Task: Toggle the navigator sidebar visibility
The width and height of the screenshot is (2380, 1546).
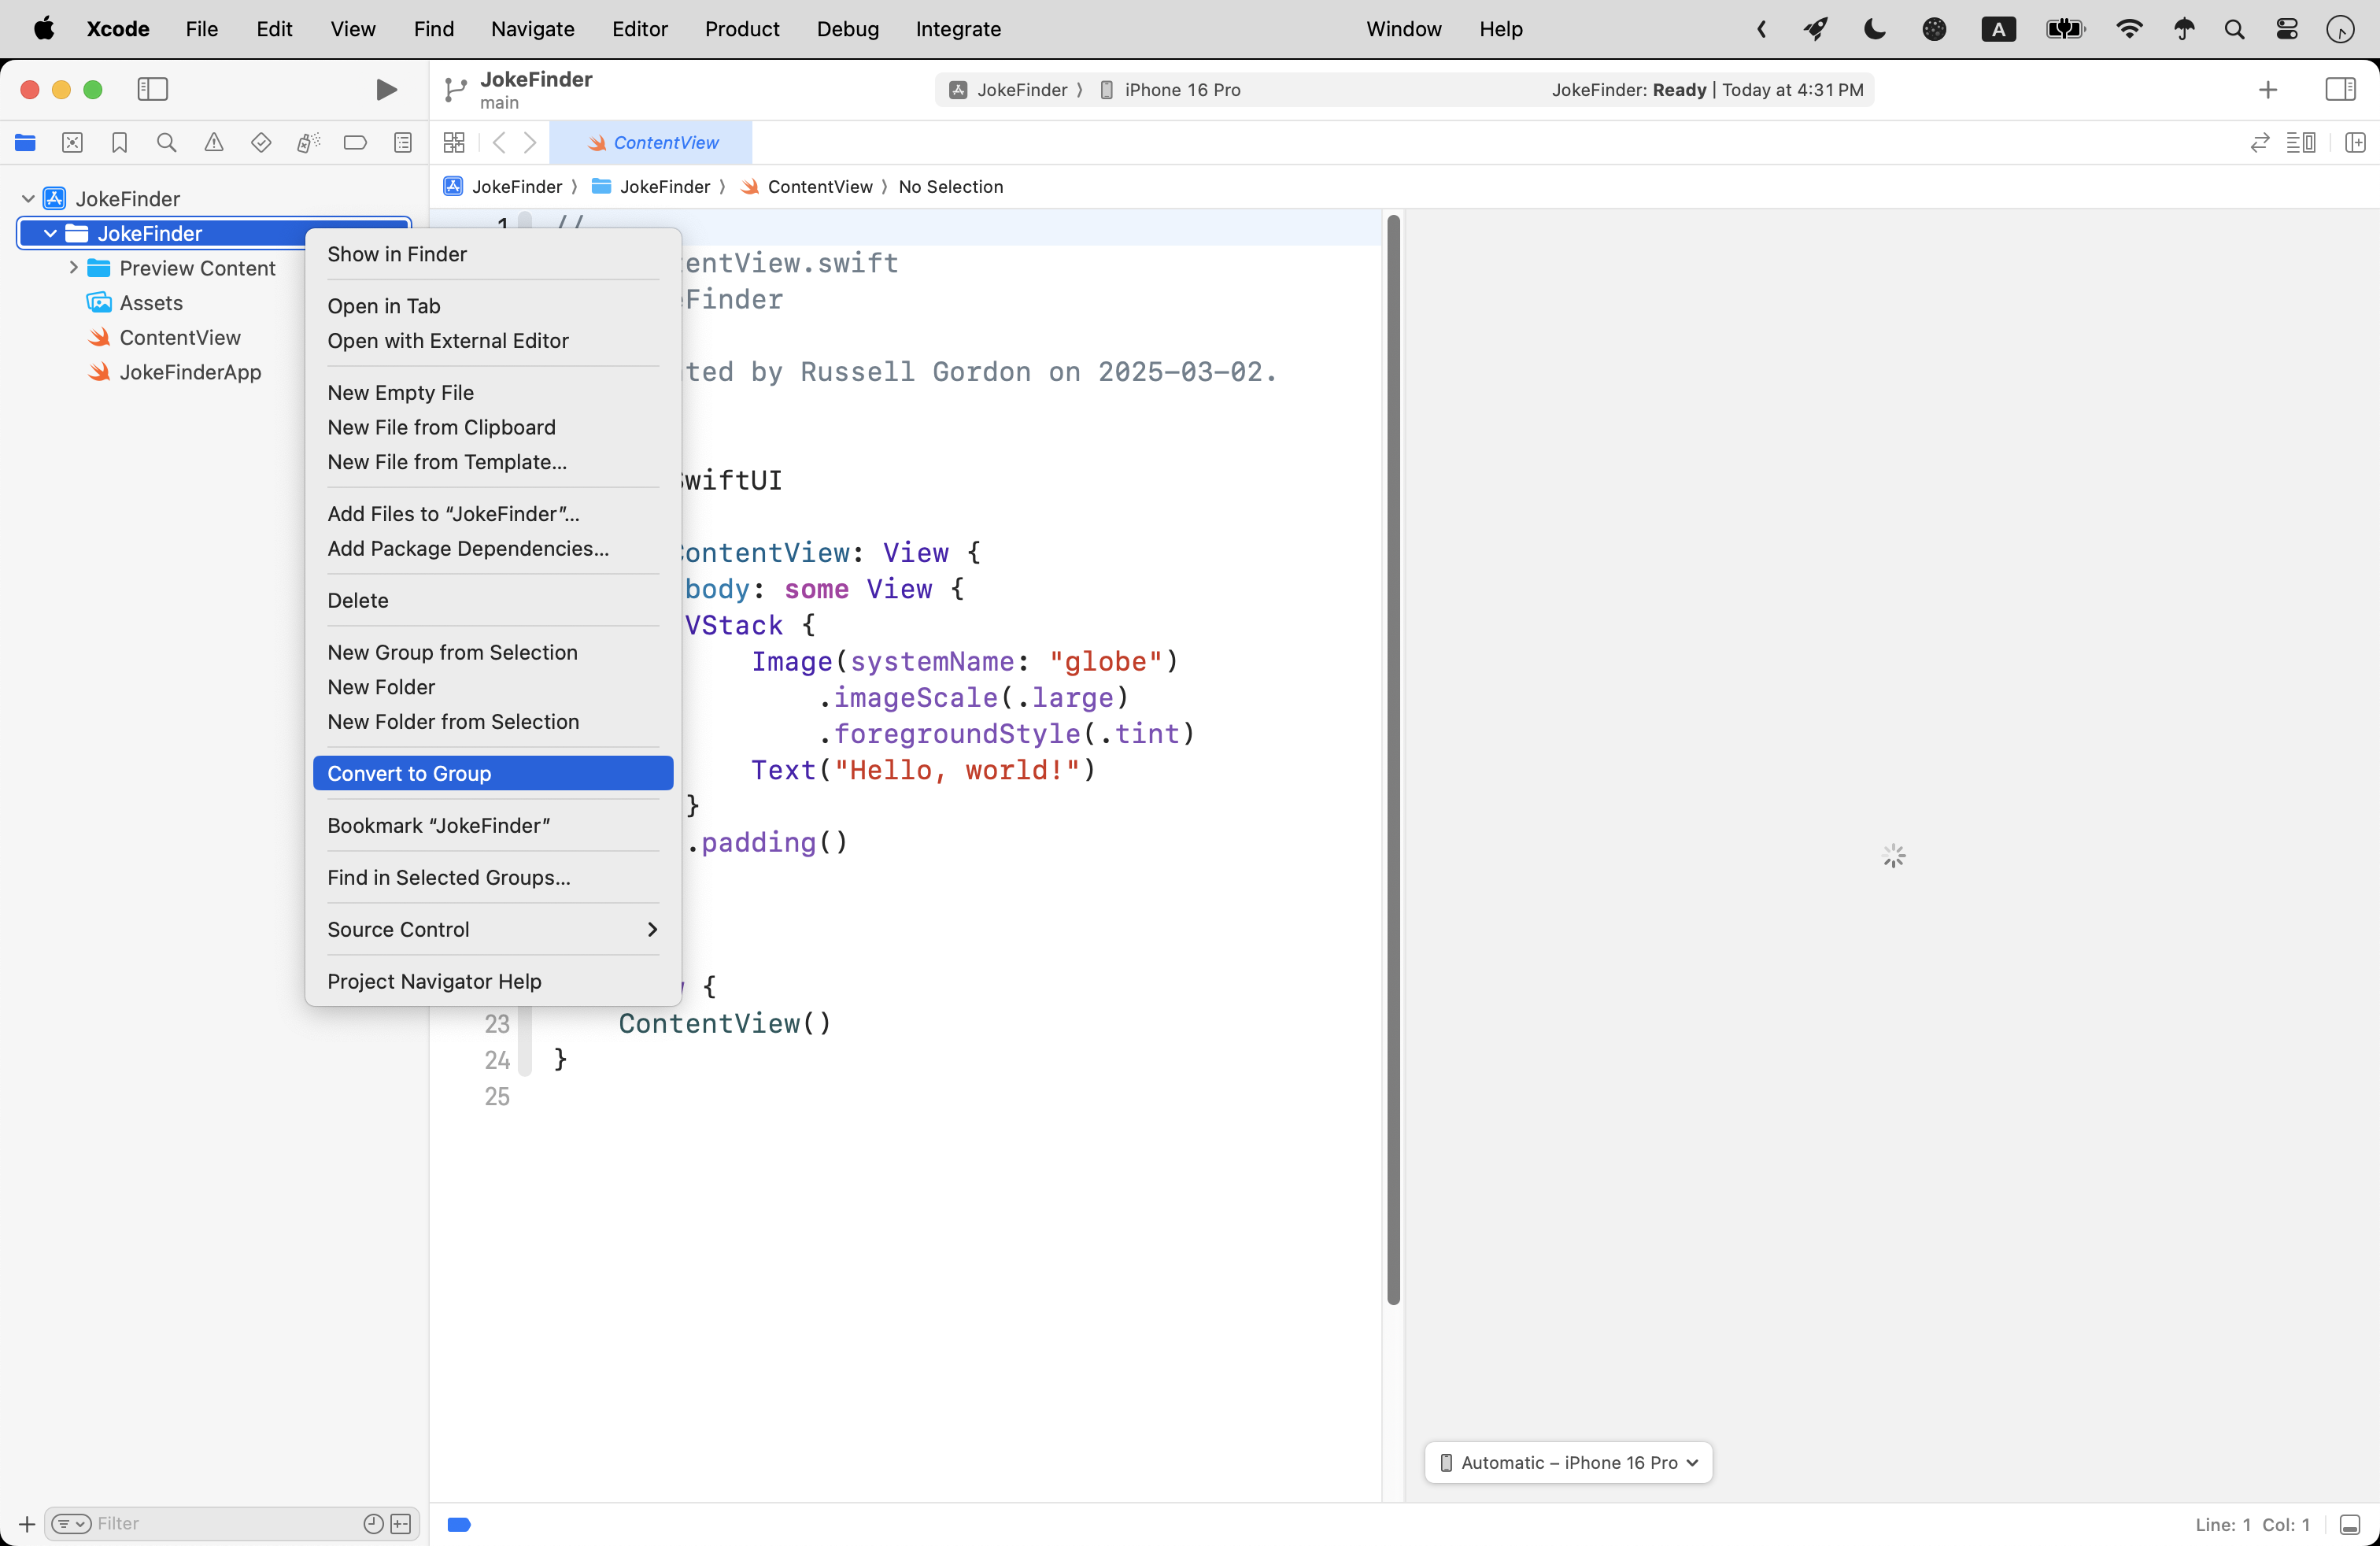Action: [x=152, y=90]
